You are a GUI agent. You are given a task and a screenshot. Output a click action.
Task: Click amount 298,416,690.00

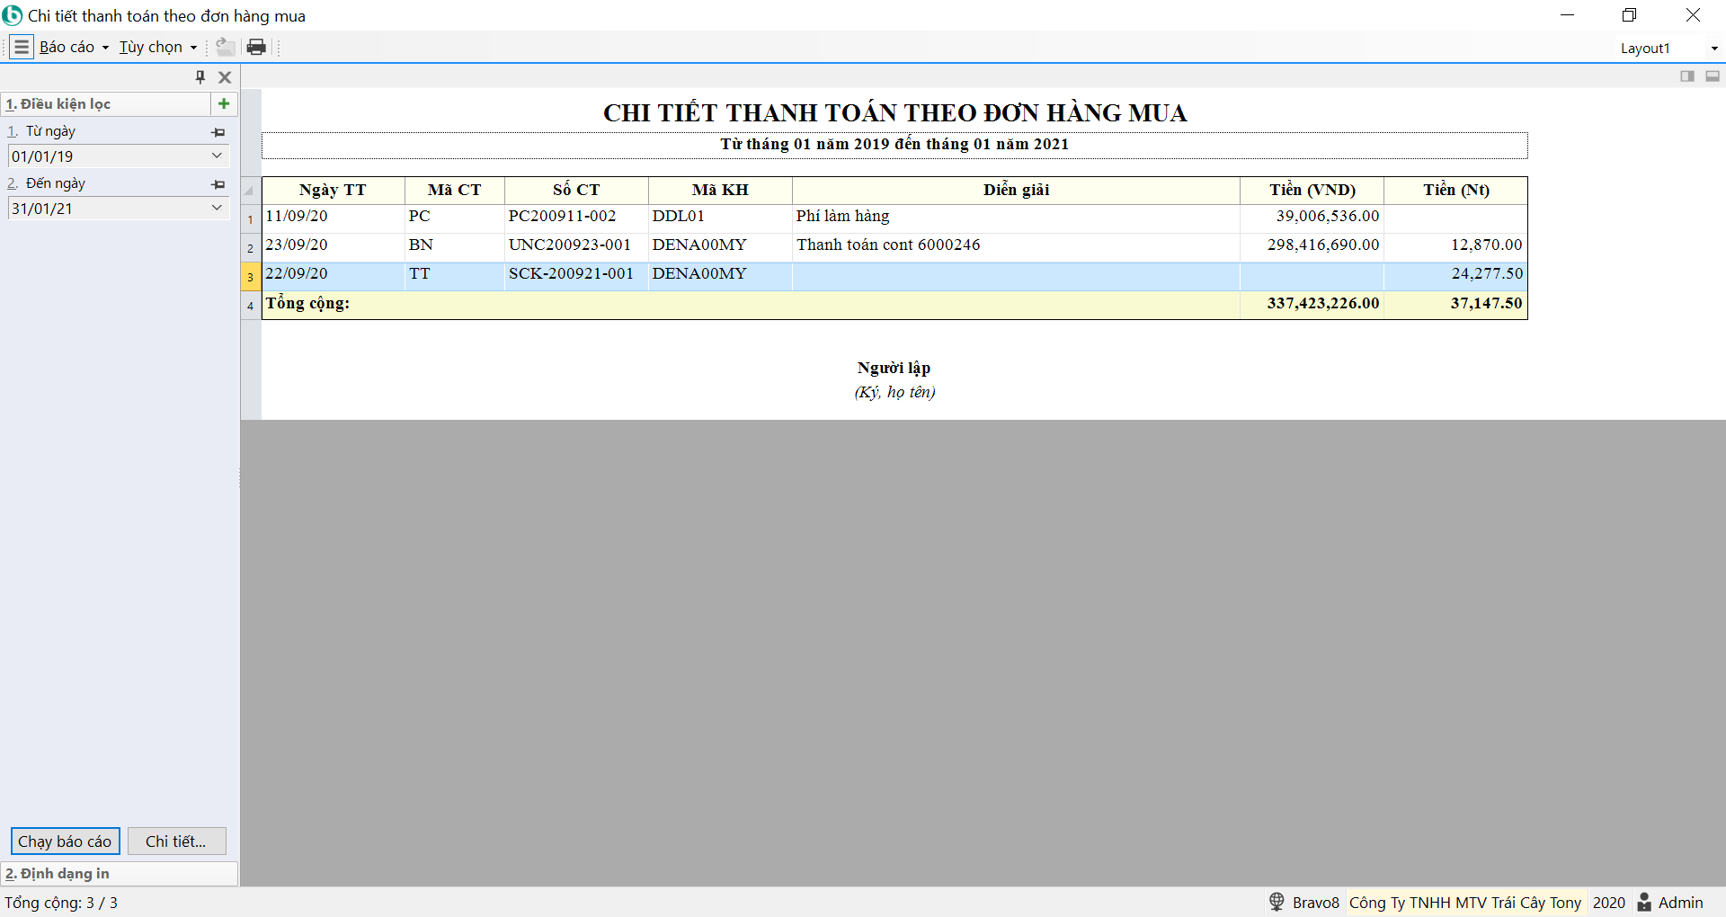click(x=1312, y=246)
